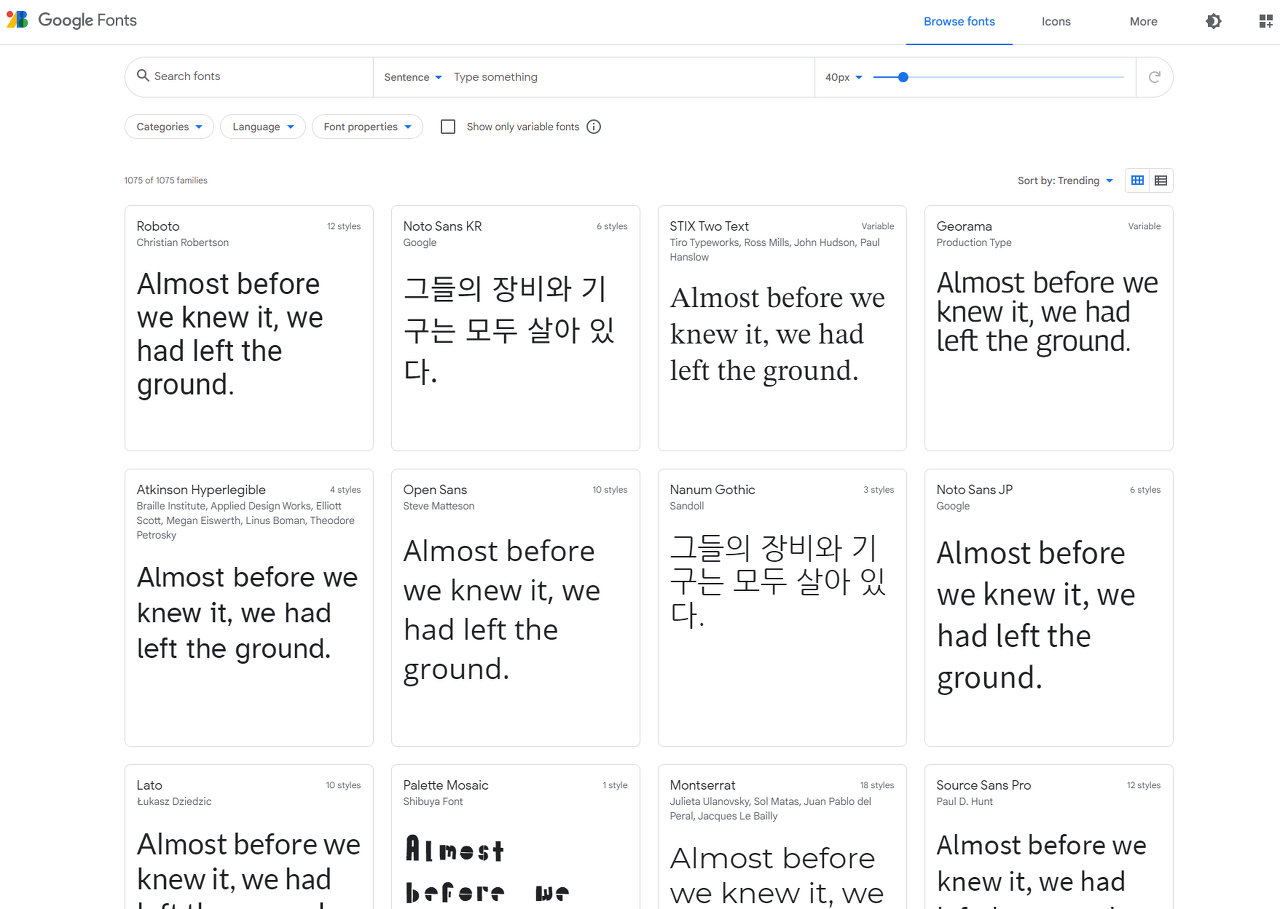Click 'Production Type' designer text
Viewport: 1280px width, 909px height.
tap(974, 243)
